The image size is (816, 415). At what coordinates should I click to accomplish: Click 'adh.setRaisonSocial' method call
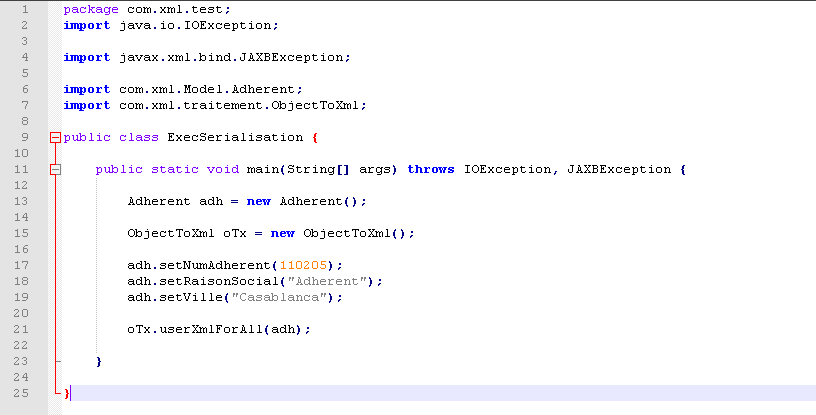(203, 281)
